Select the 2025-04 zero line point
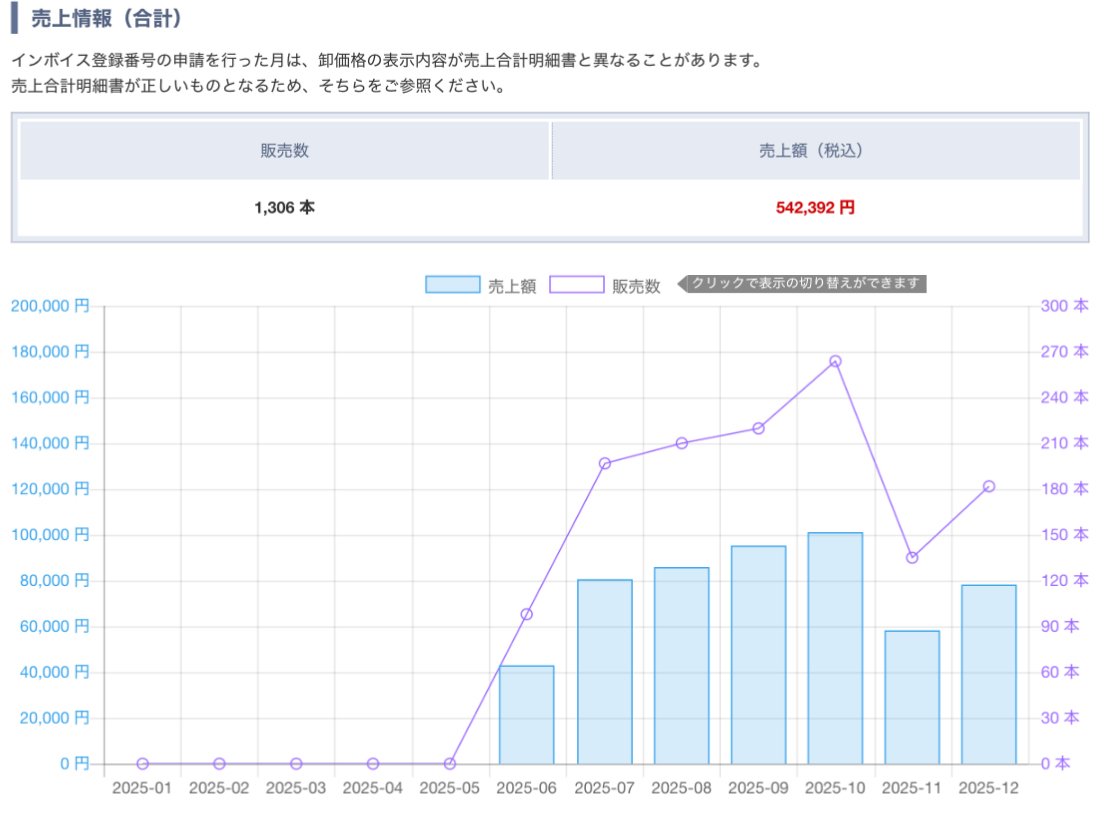Image resolution: width=1108 pixels, height=822 pixels. tap(373, 763)
